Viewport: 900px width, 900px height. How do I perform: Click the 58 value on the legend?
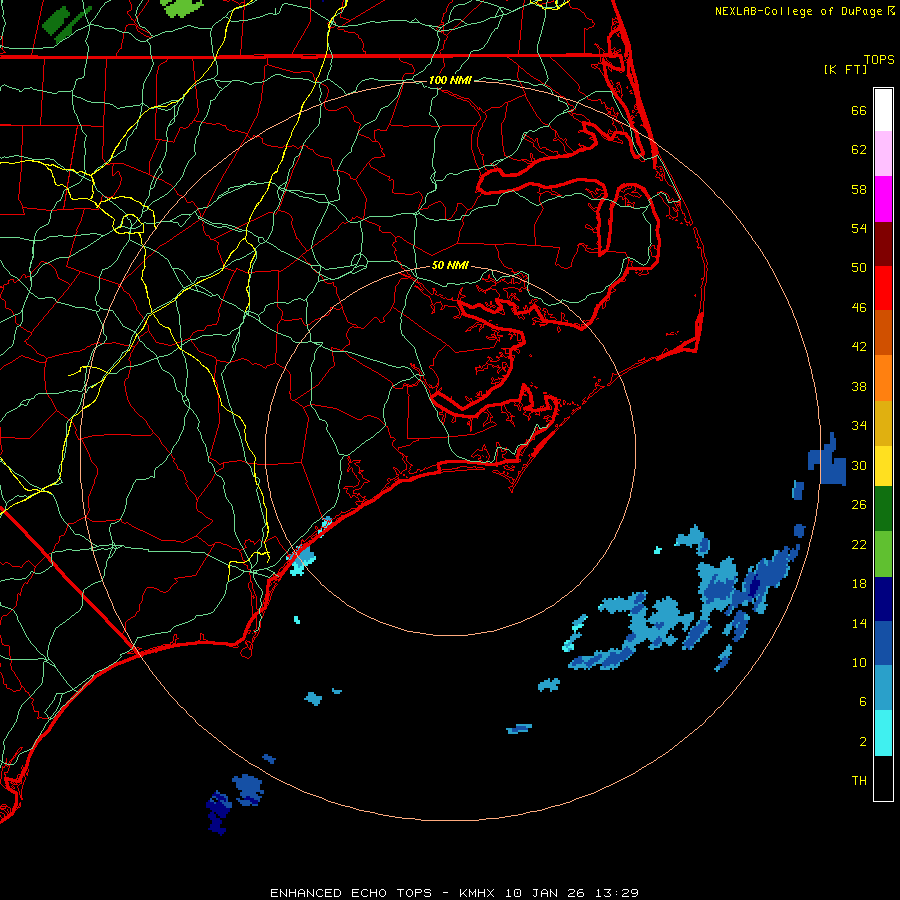click(859, 189)
